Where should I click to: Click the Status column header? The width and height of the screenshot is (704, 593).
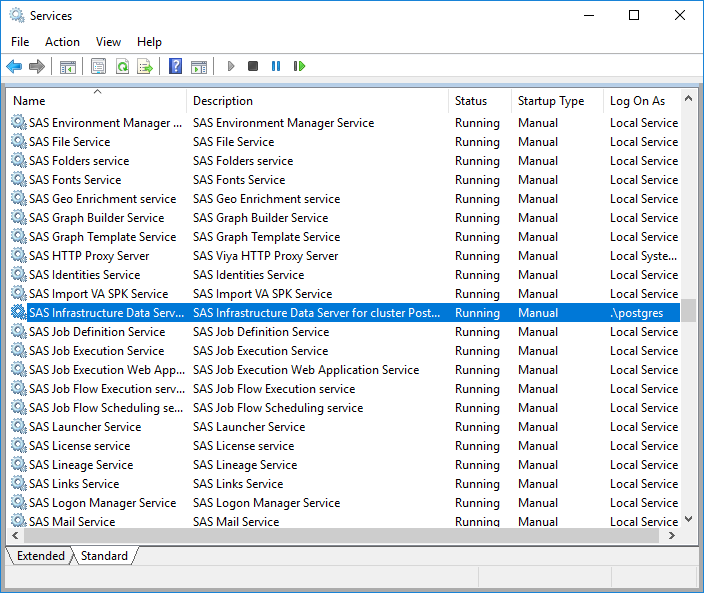(471, 101)
